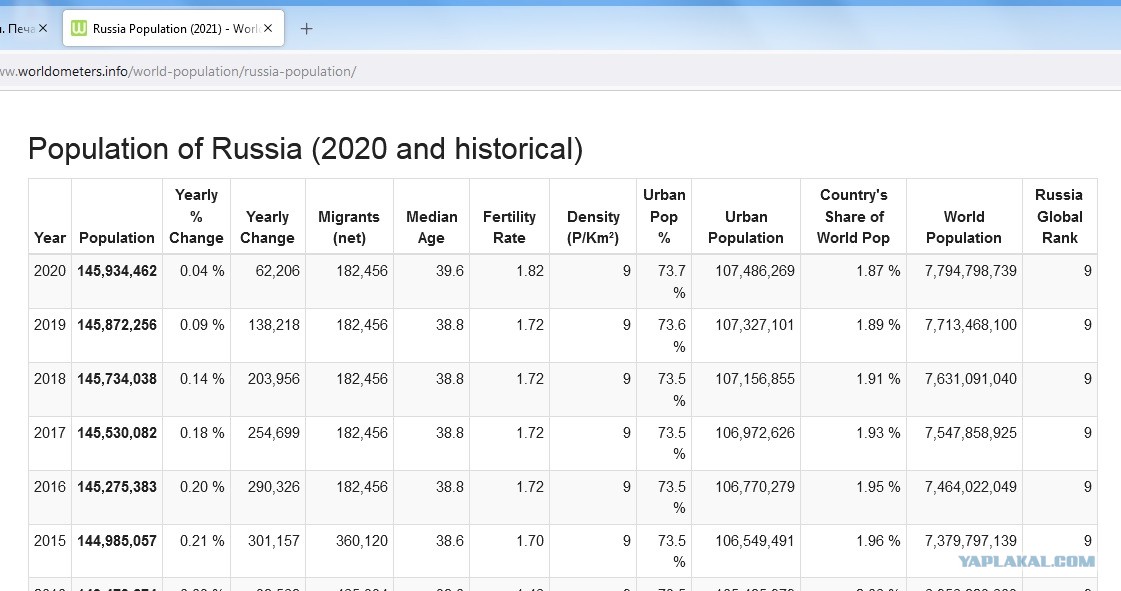Select world population 7,464,022,049
Screen dimensions: 1121x591
971,487
